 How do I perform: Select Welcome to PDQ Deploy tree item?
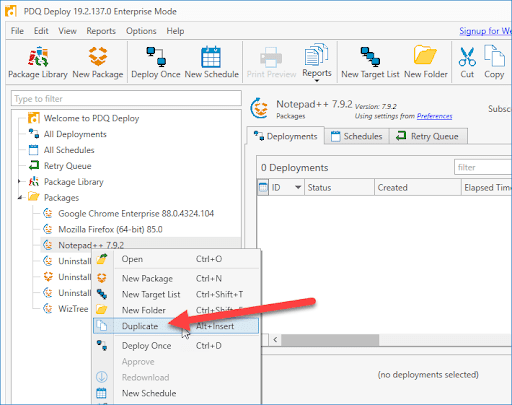click(x=91, y=118)
